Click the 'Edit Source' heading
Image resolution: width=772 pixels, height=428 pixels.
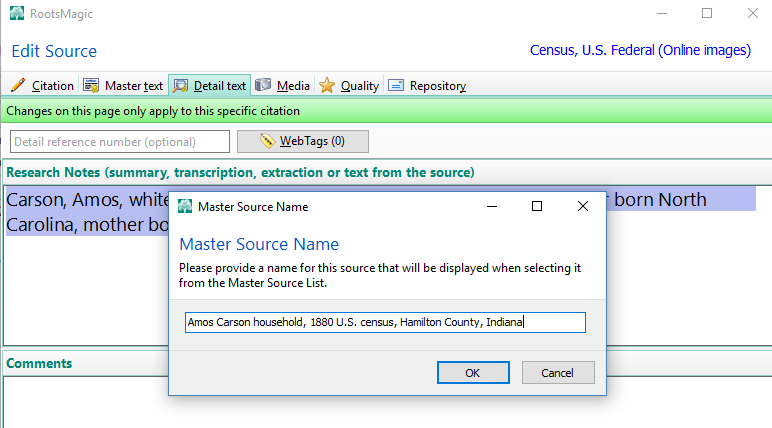pyautogui.click(x=54, y=51)
